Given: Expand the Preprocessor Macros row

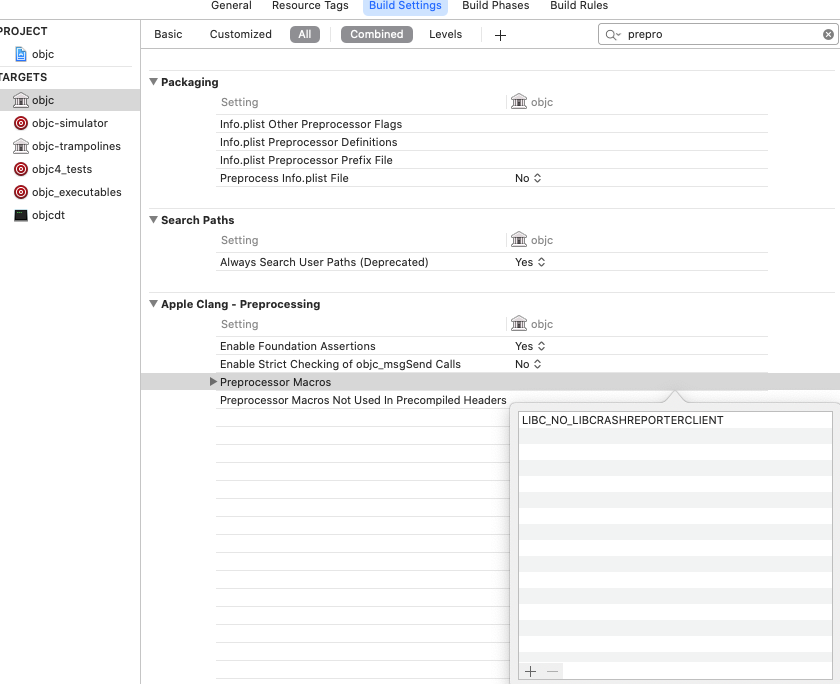Looking at the screenshot, I should [213, 382].
